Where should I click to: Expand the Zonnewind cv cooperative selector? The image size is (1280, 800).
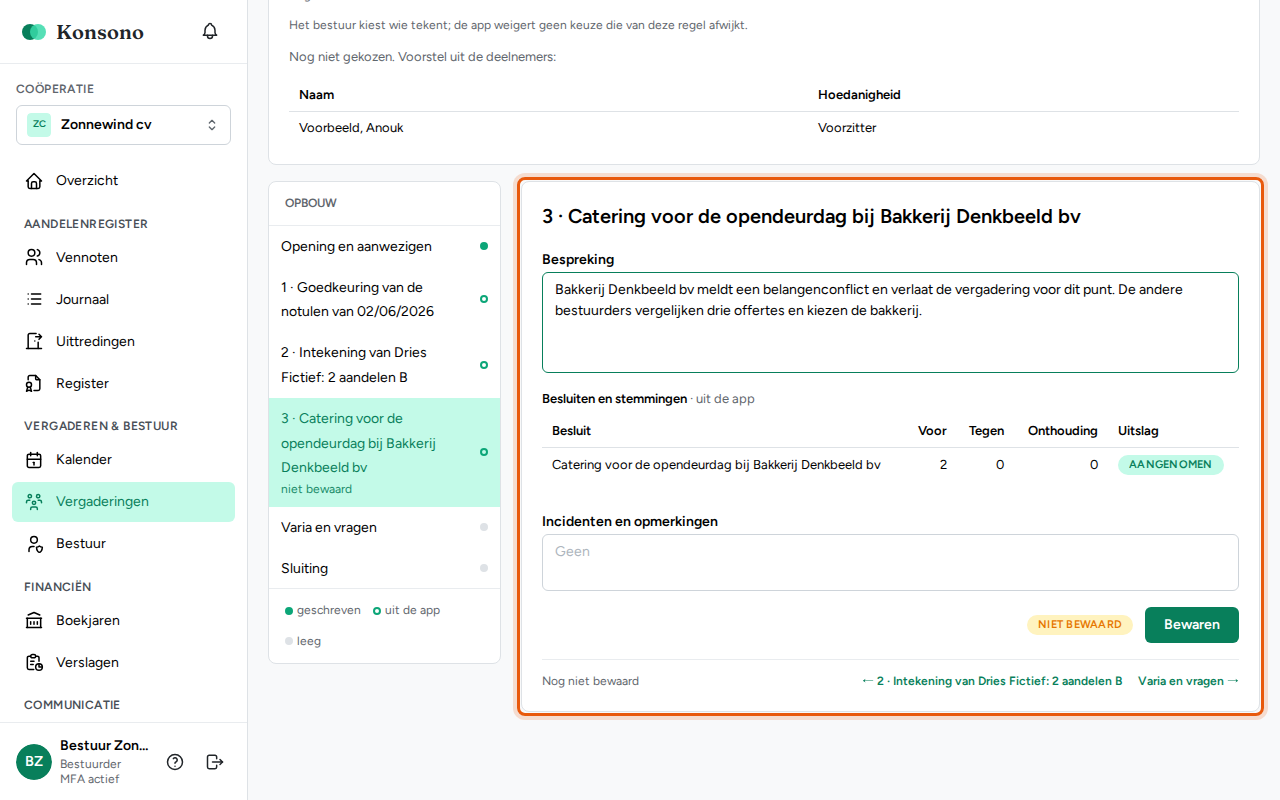click(x=123, y=125)
